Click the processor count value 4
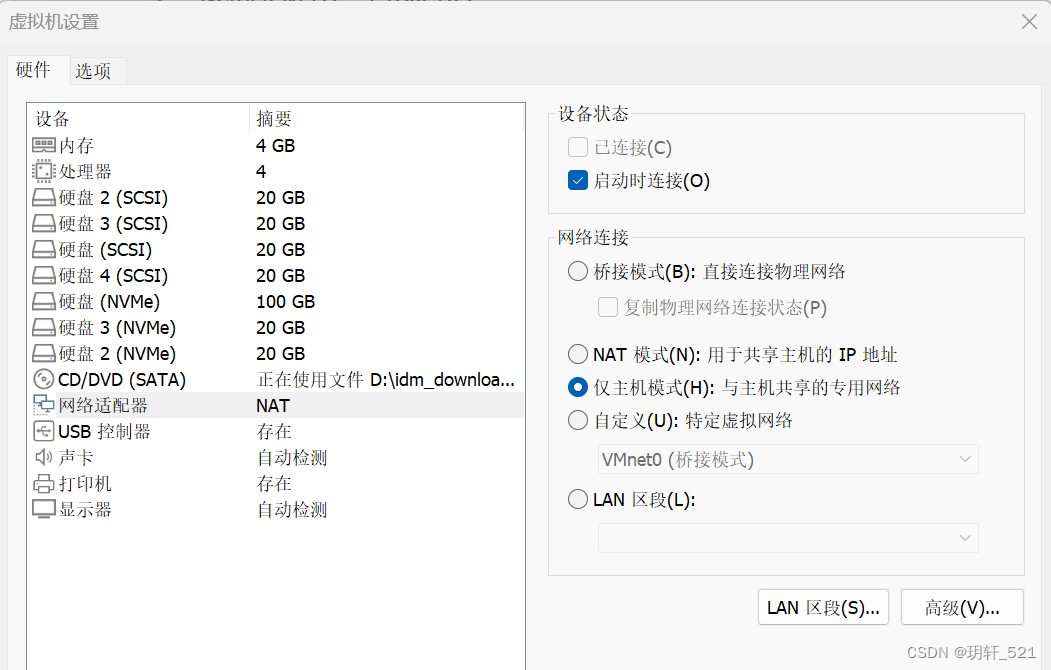 click(261, 172)
